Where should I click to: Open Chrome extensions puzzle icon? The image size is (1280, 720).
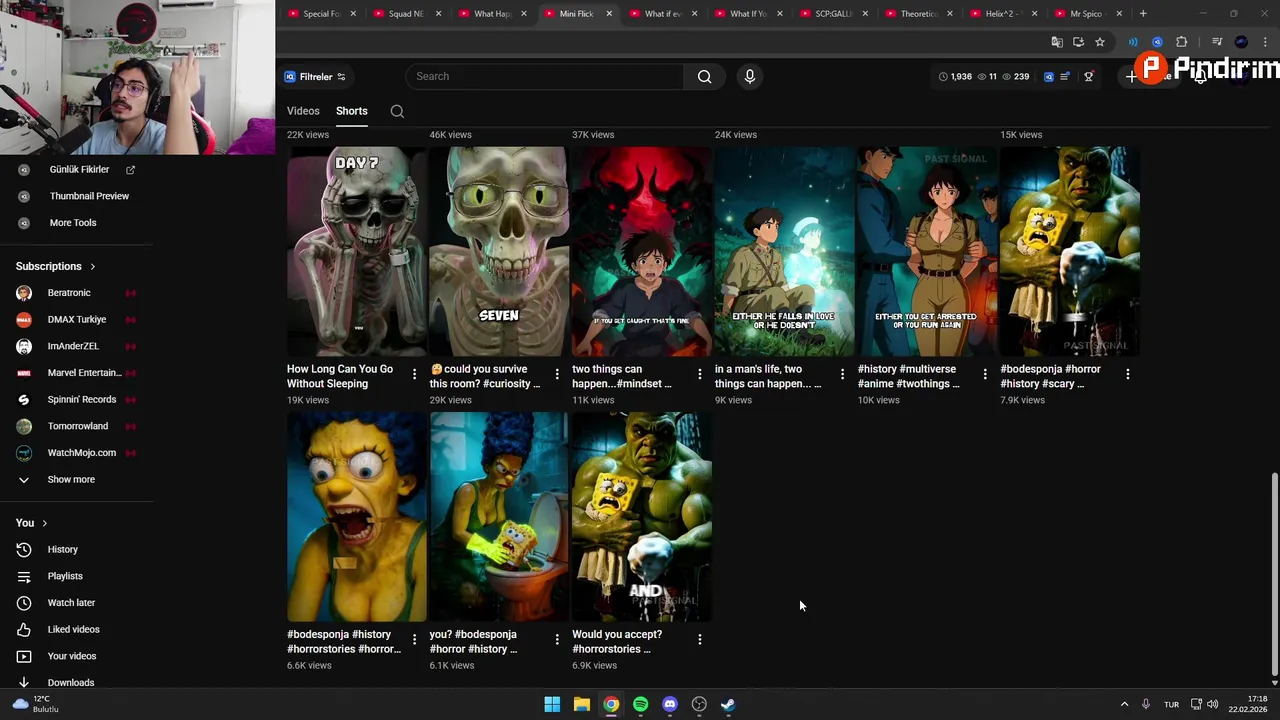(x=1182, y=42)
